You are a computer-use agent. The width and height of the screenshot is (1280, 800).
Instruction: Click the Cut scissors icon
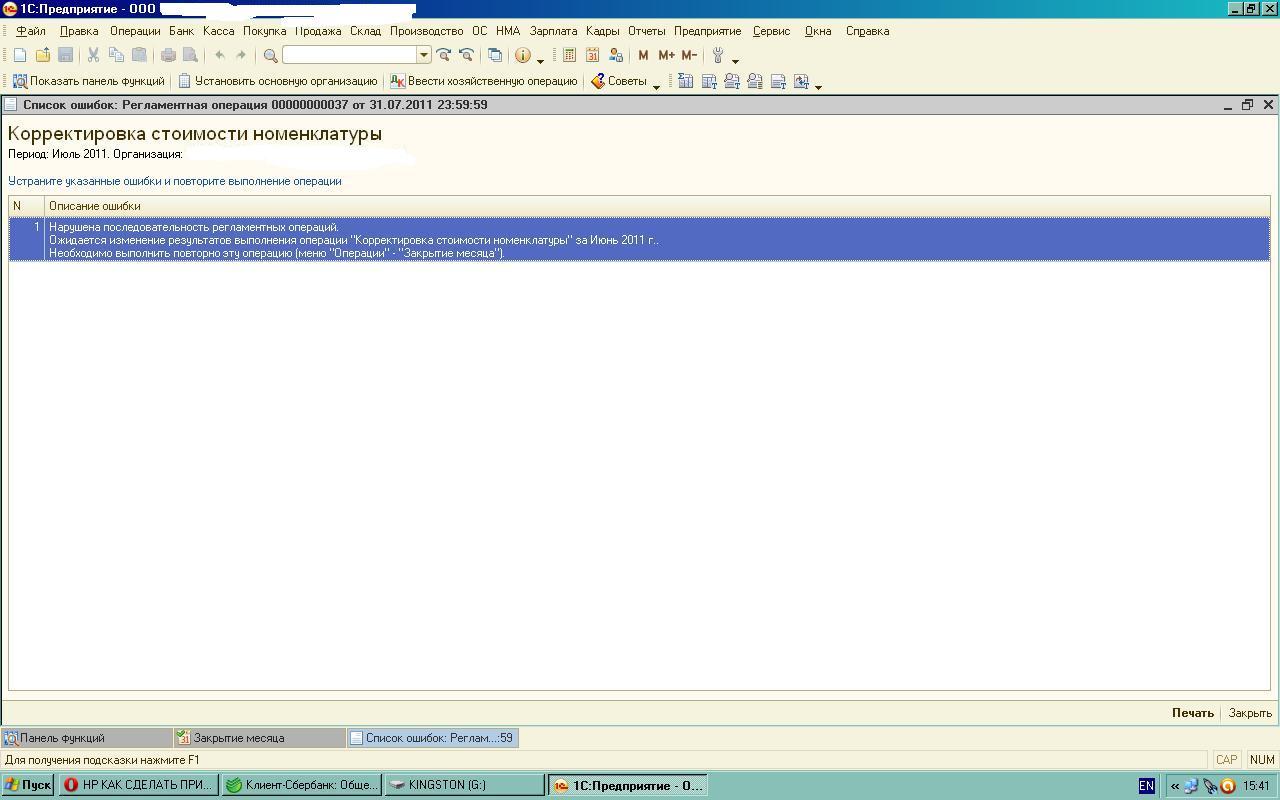tap(93, 55)
